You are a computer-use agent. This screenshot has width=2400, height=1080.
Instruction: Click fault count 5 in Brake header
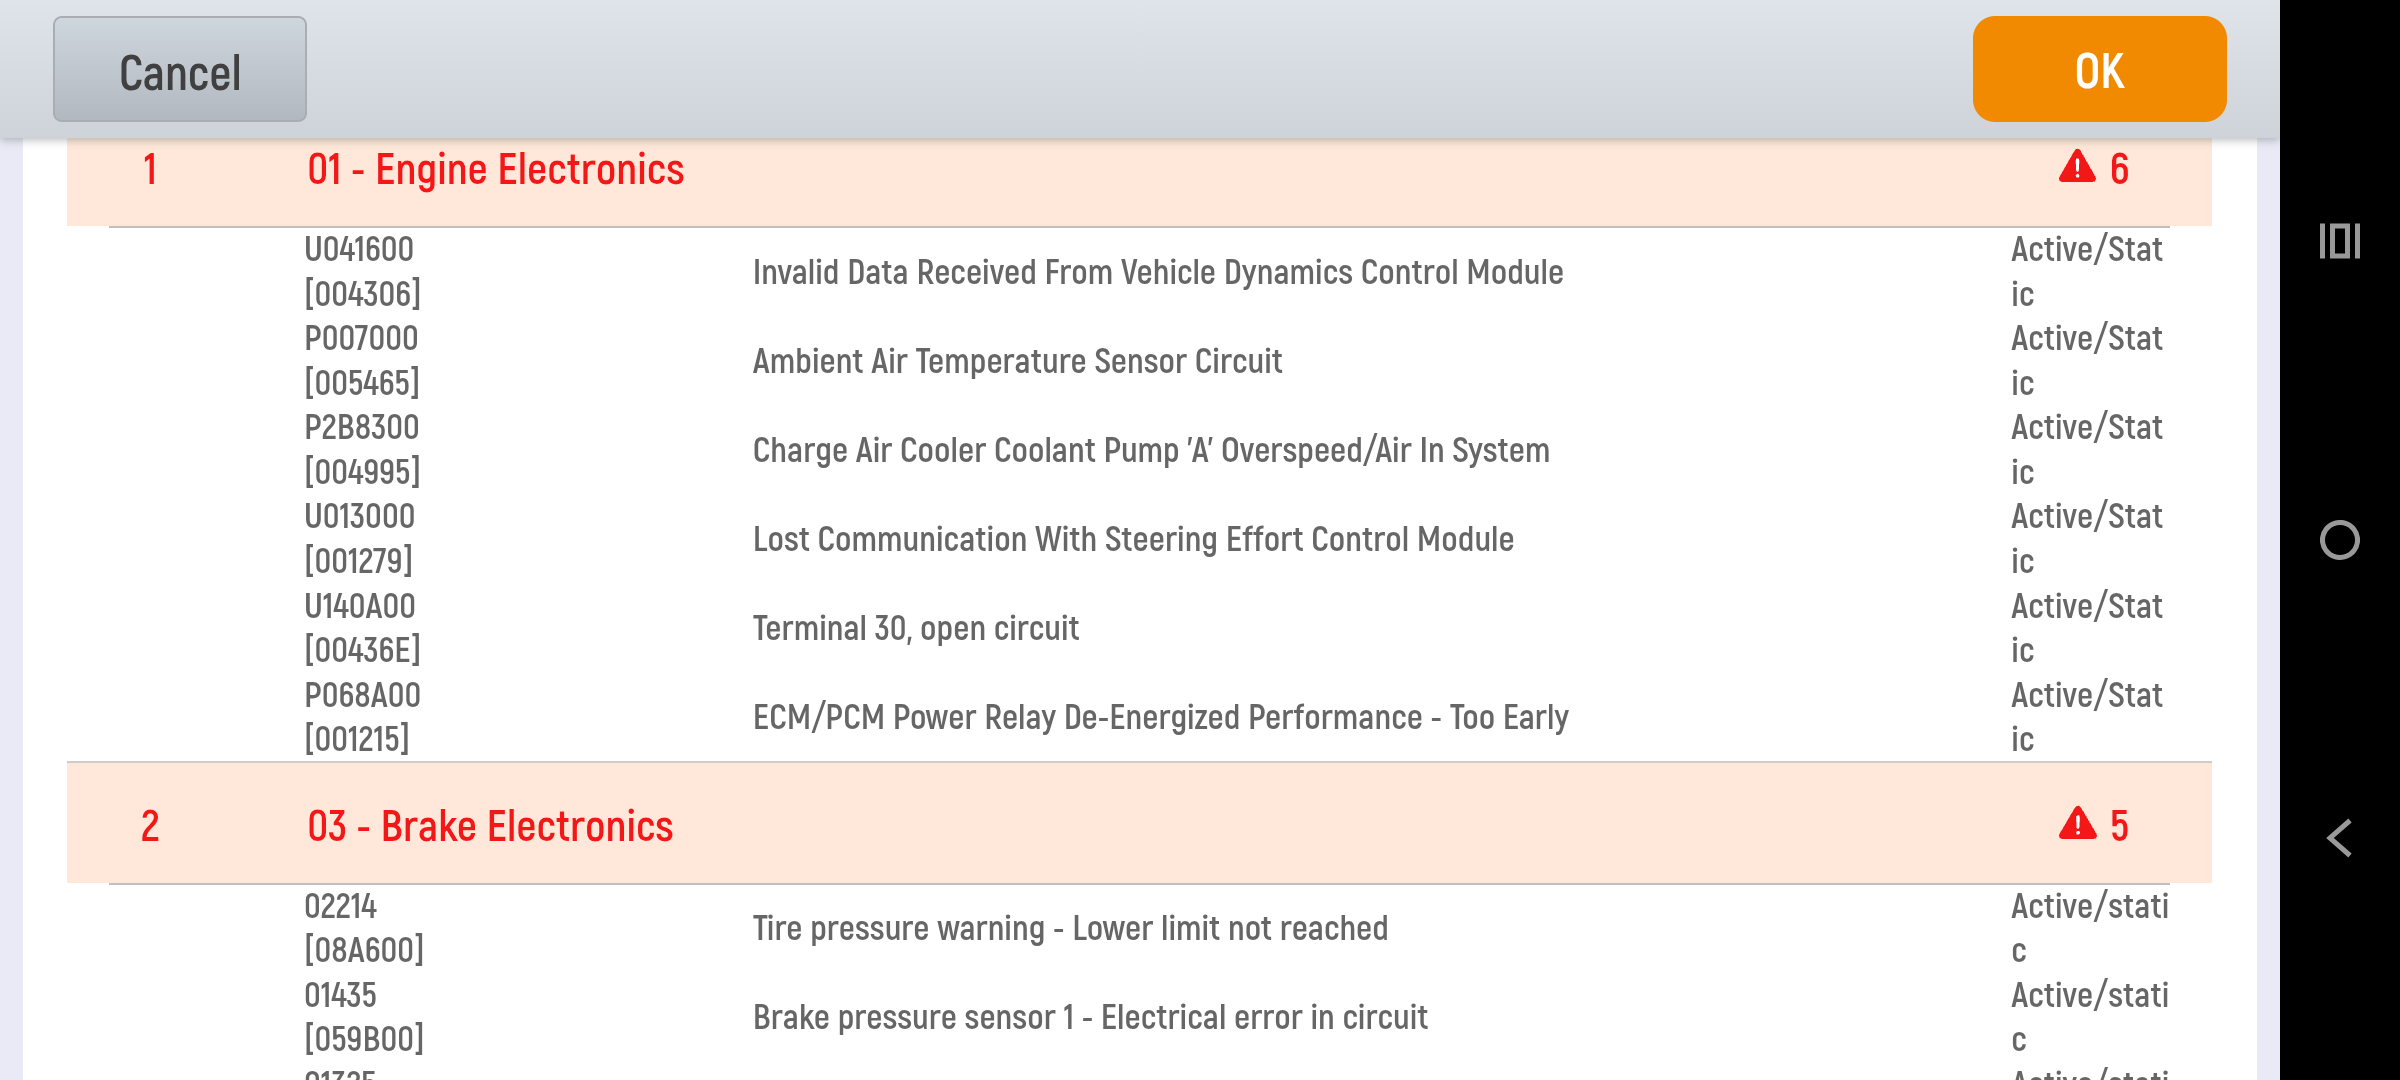(x=2119, y=826)
